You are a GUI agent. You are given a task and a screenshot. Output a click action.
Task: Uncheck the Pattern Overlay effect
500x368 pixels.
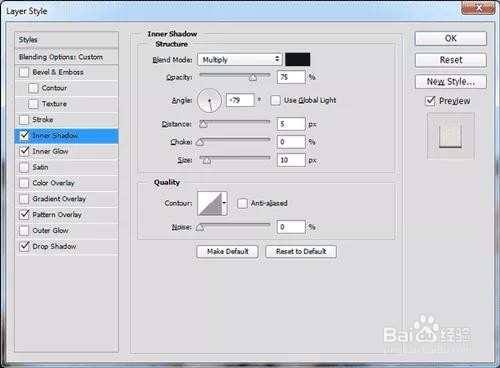[x=24, y=215]
